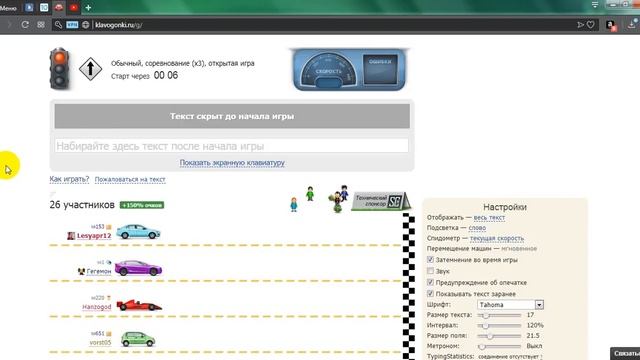This screenshot has width=640, height=360.
Task: Click the avatar icon beside Гегемон
Action: coord(81,271)
